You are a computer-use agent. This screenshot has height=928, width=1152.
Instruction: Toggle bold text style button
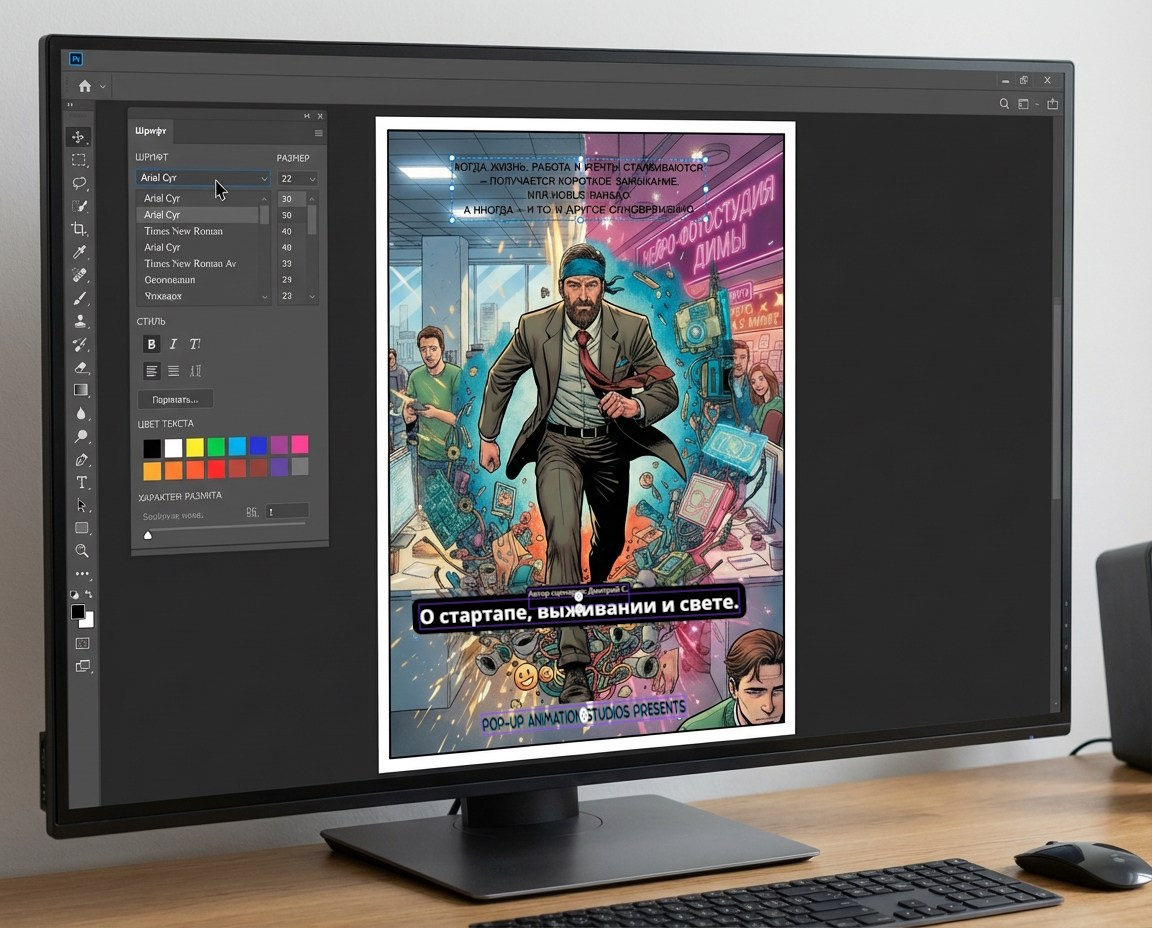pos(151,344)
